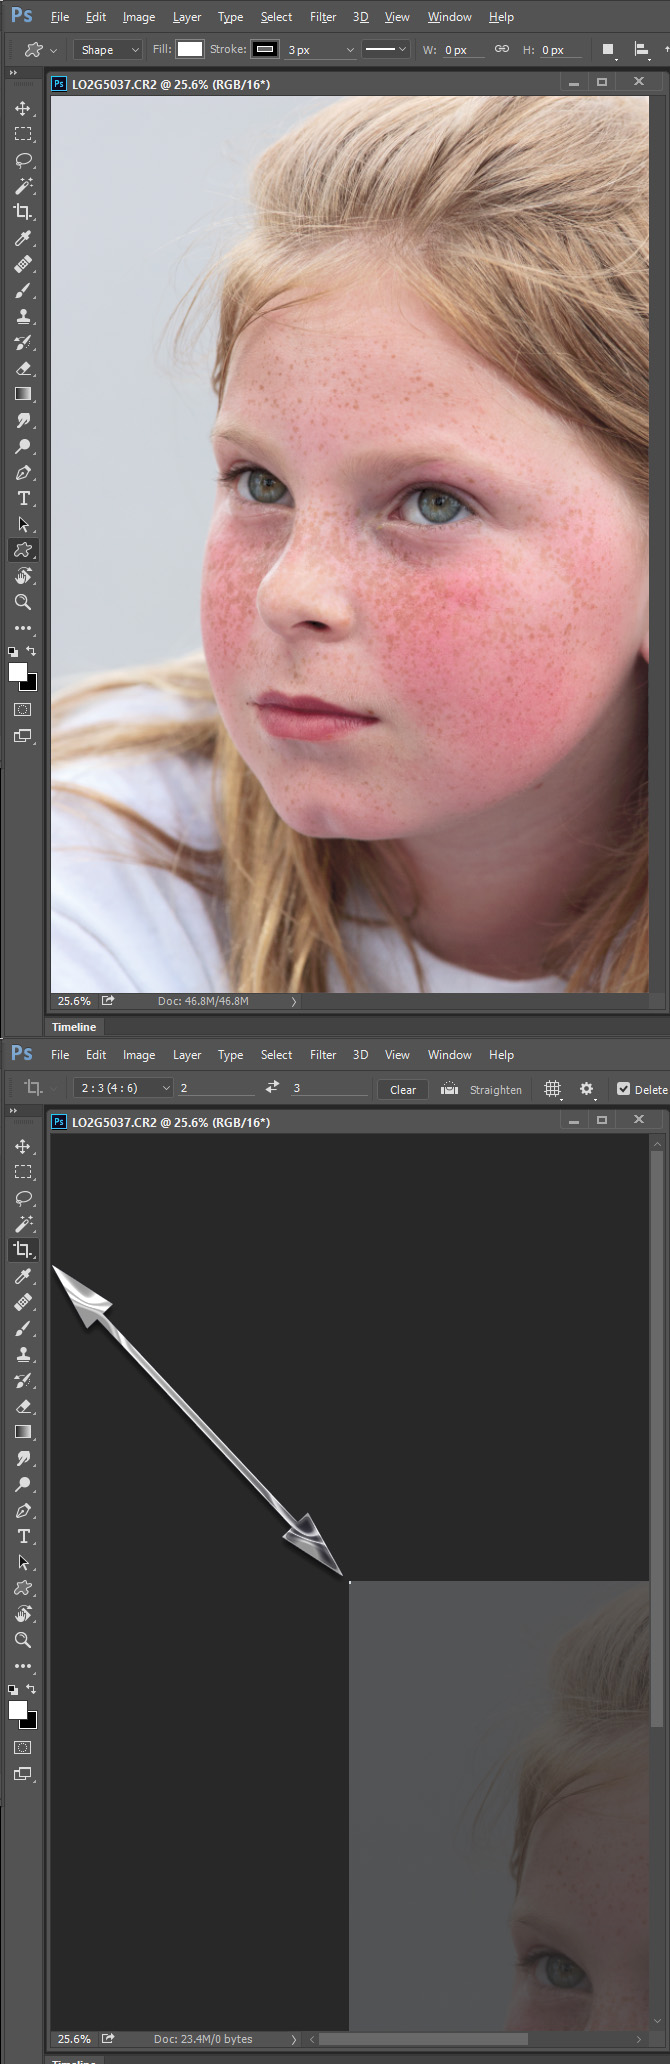Click the shape Stroke color swatch
Image resolution: width=670 pixels, height=2064 pixels.
click(x=265, y=49)
